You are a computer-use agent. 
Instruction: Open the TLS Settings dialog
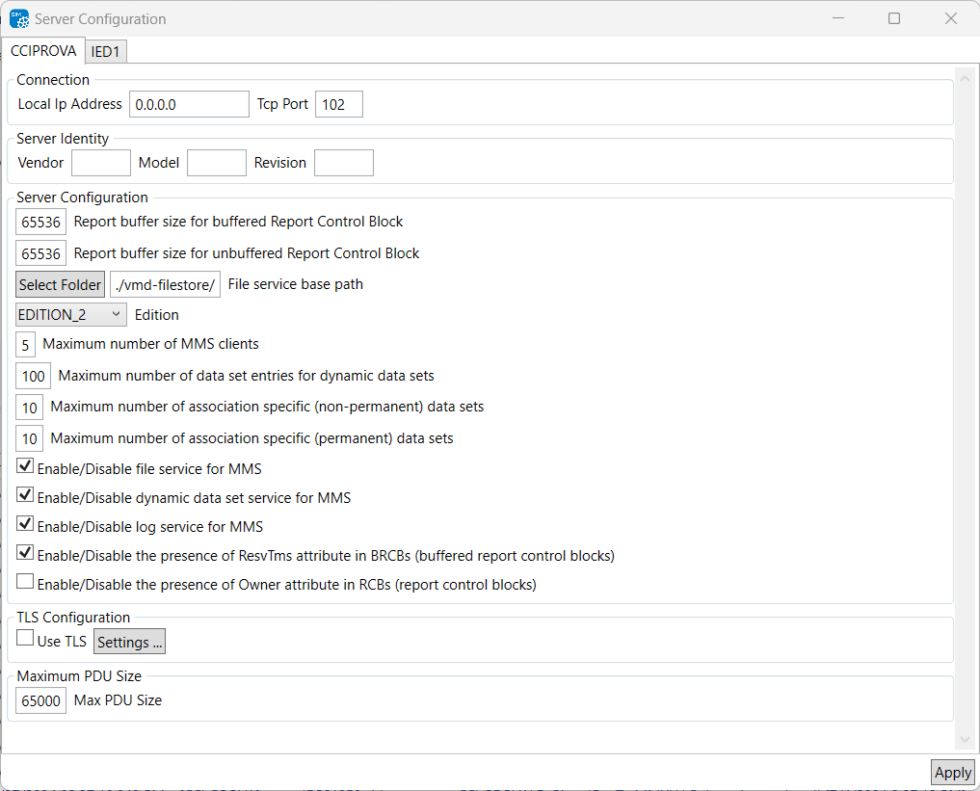pos(129,641)
